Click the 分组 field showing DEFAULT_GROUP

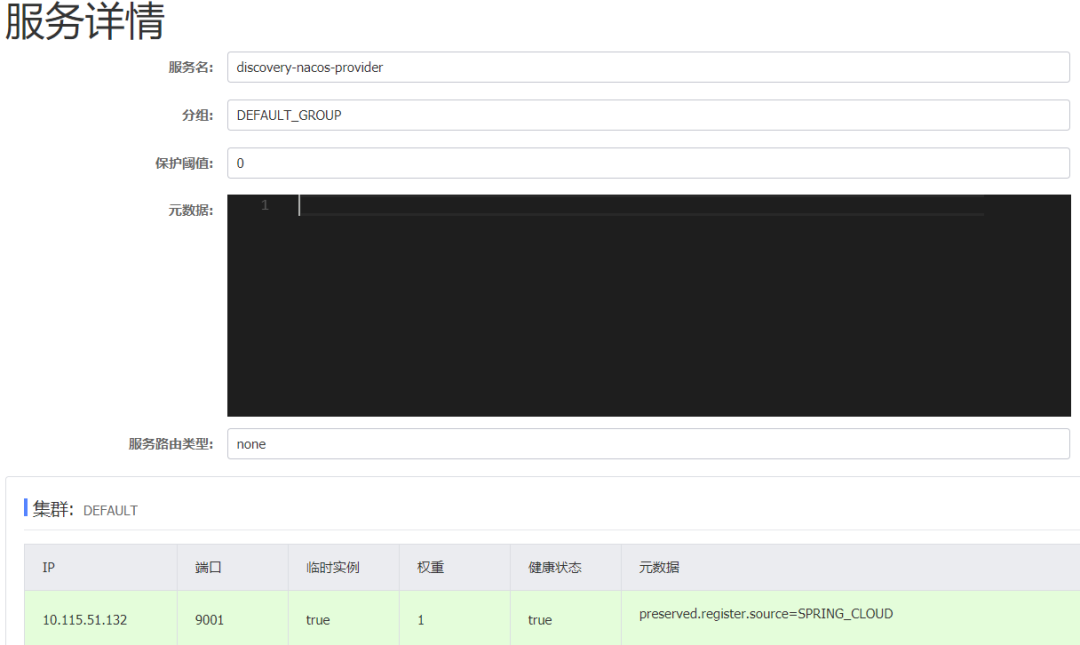pos(648,115)
